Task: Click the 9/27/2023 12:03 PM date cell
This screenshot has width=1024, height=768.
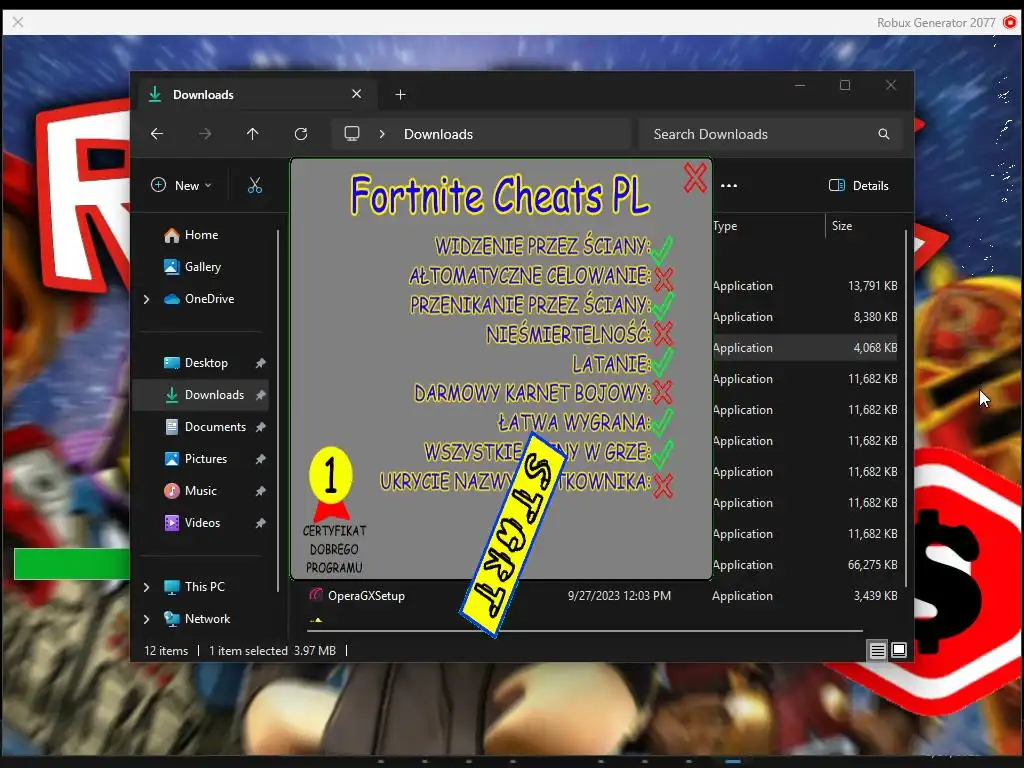Action: [x=619, y=596]
